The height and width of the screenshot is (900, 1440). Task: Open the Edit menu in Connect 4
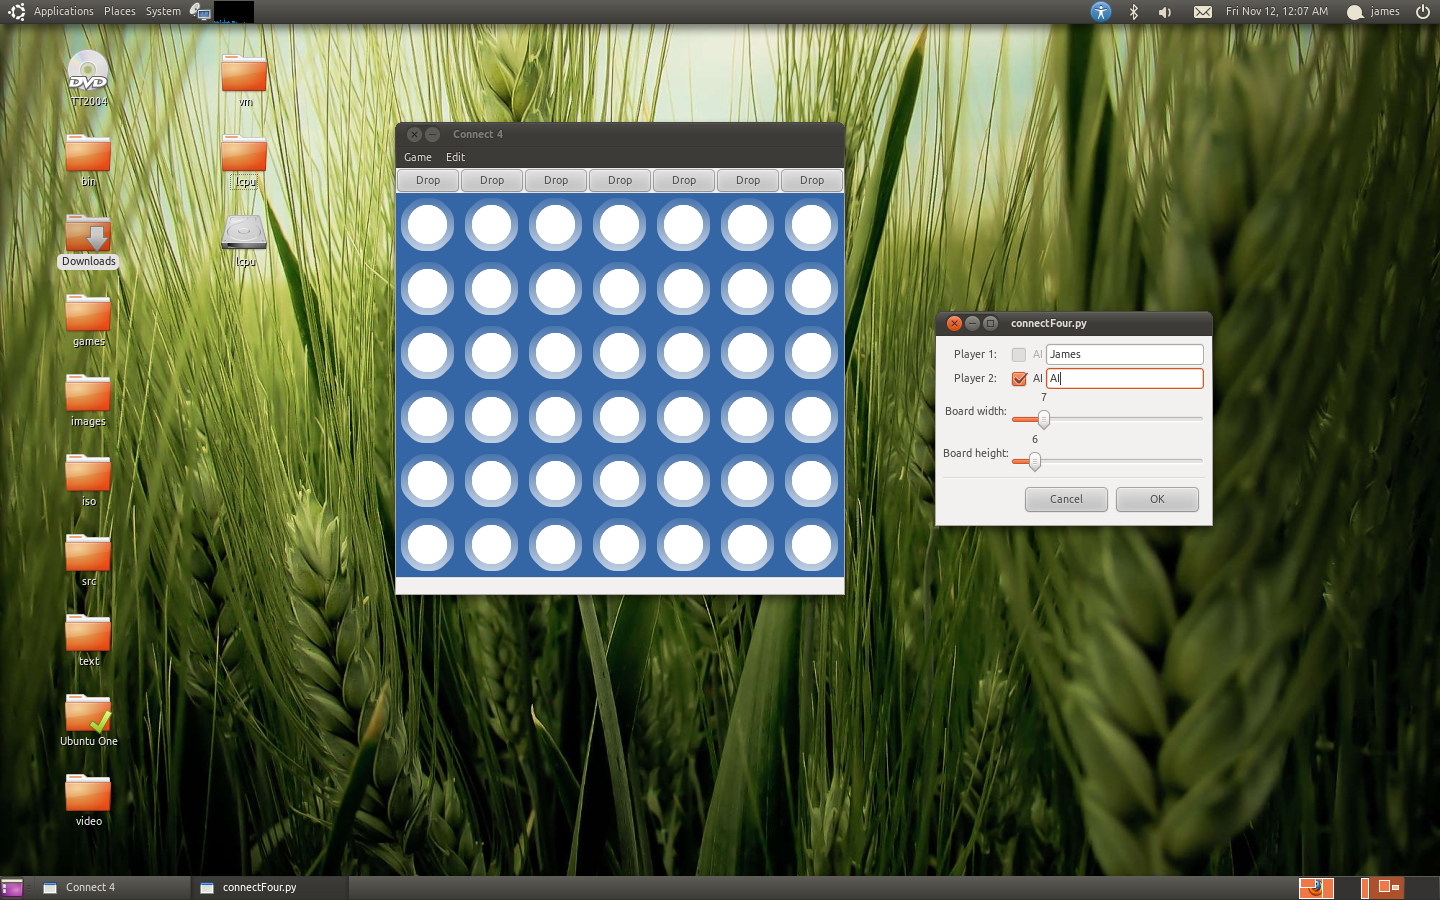455,158
